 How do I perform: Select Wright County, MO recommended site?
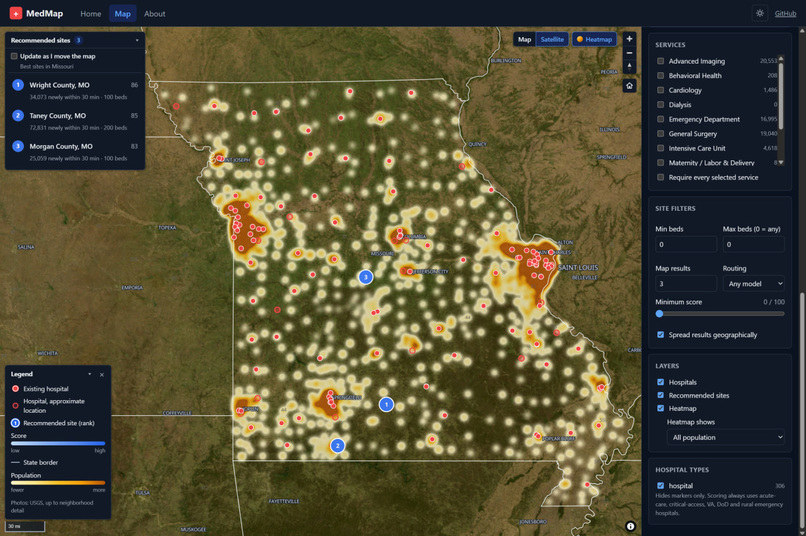click(75, 90)
